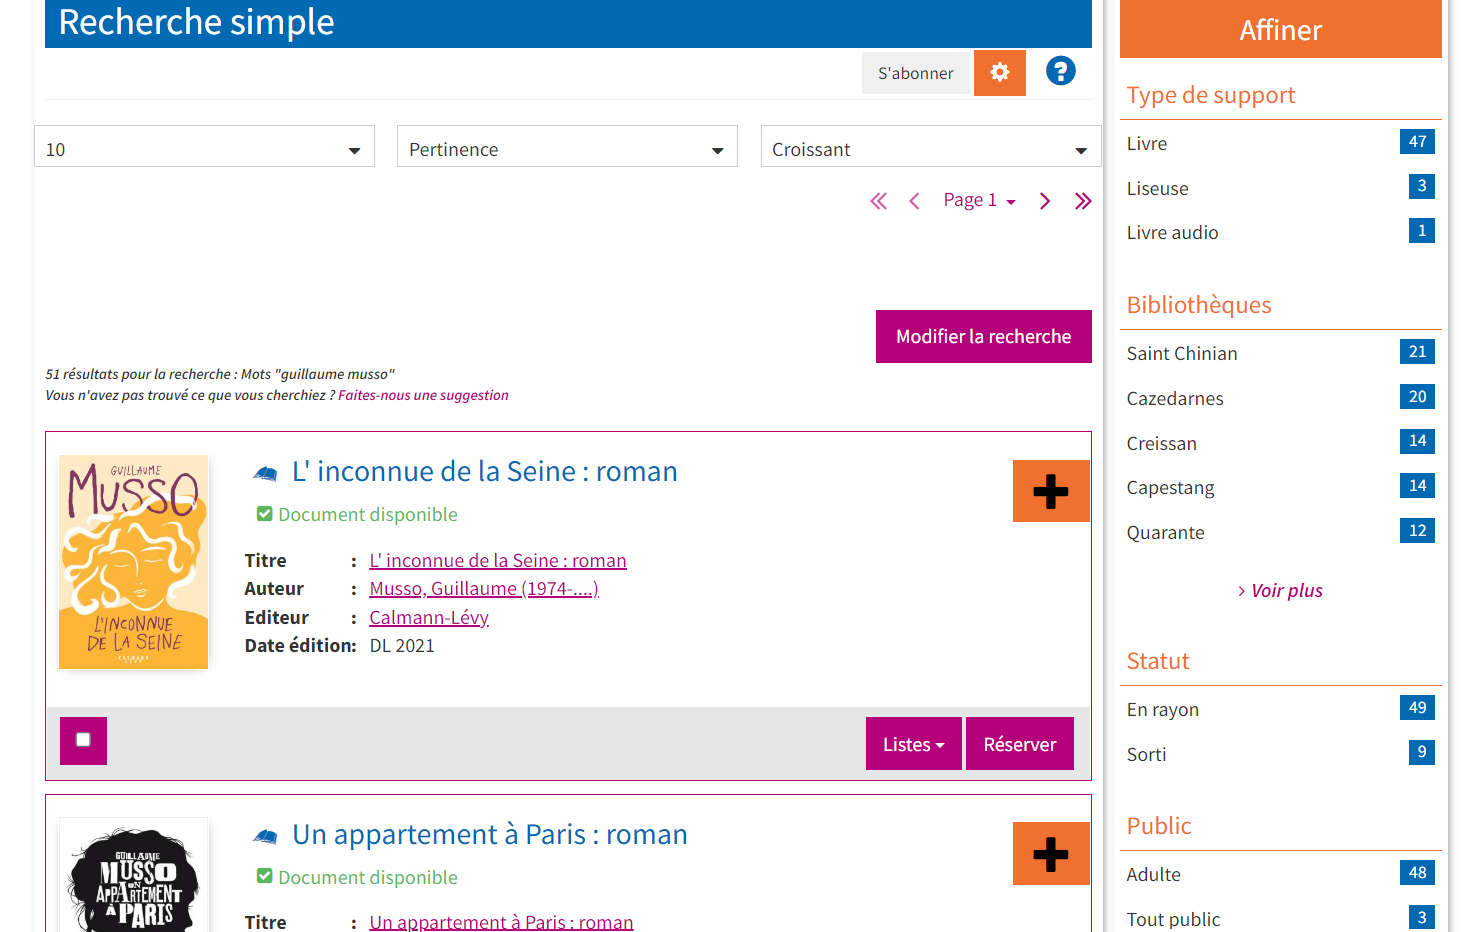The height and width of the screenshot is (932, 1482).
Task: Add "L' inconnue de la Seine" via plus icon
Action: [x=1051, y=491]
